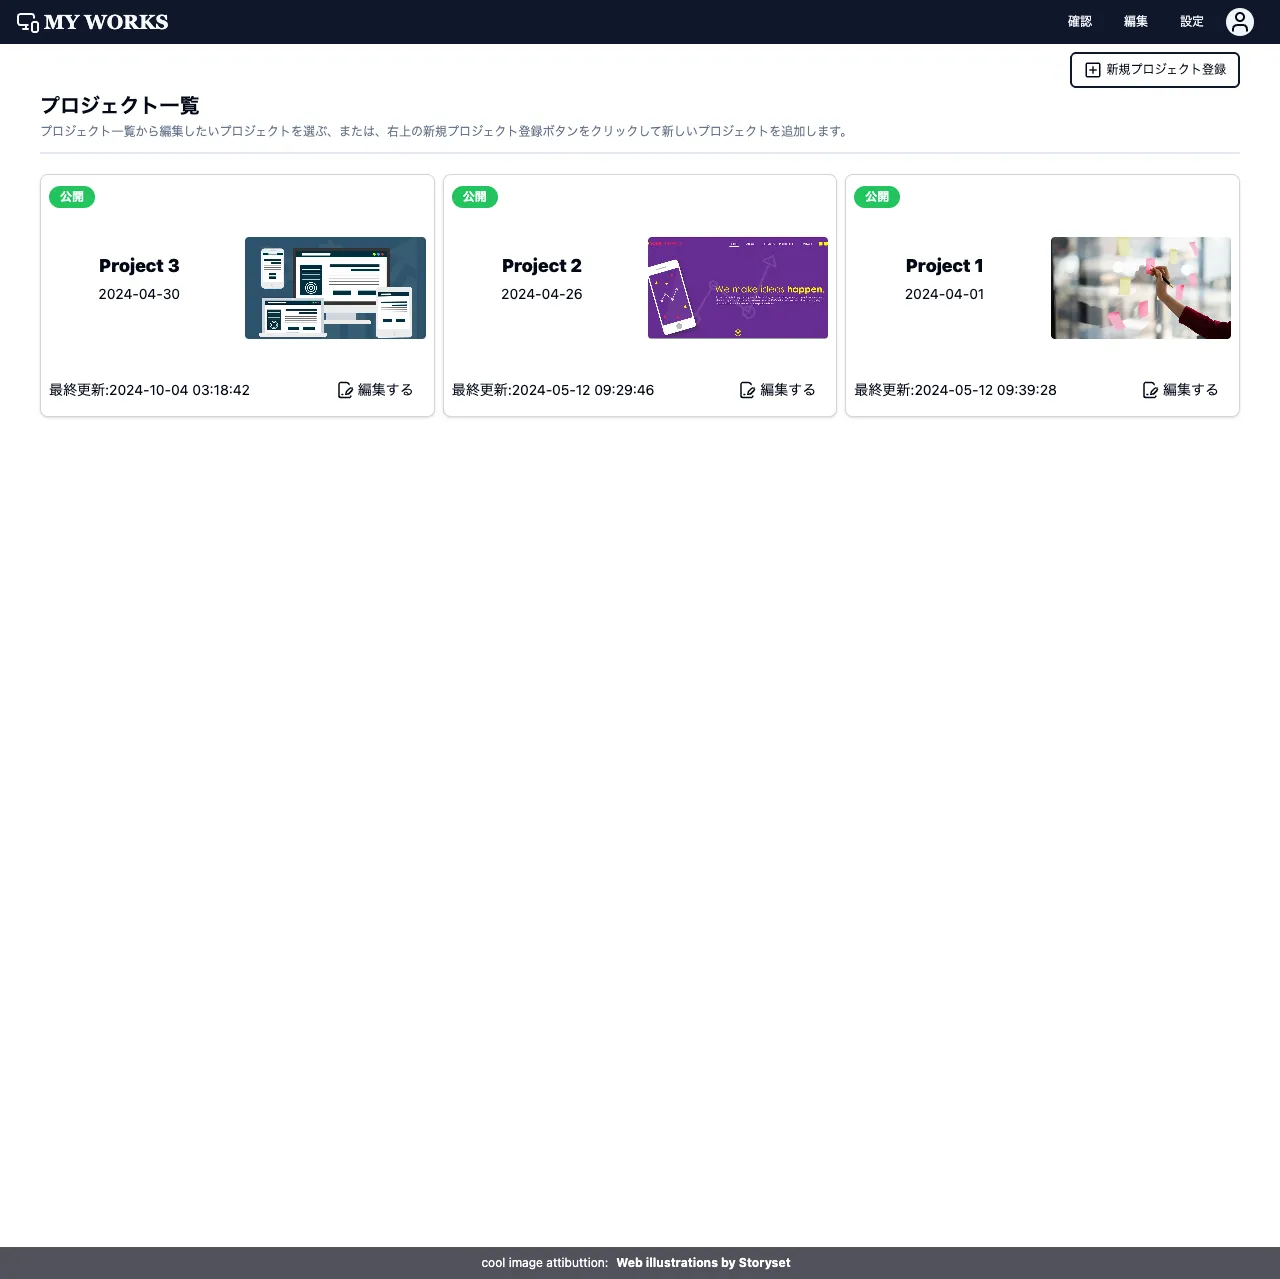Screen dimensions: 1280x1279
Task: Click the Web illustrations by Storyset link
Action: coord(703,1263)
